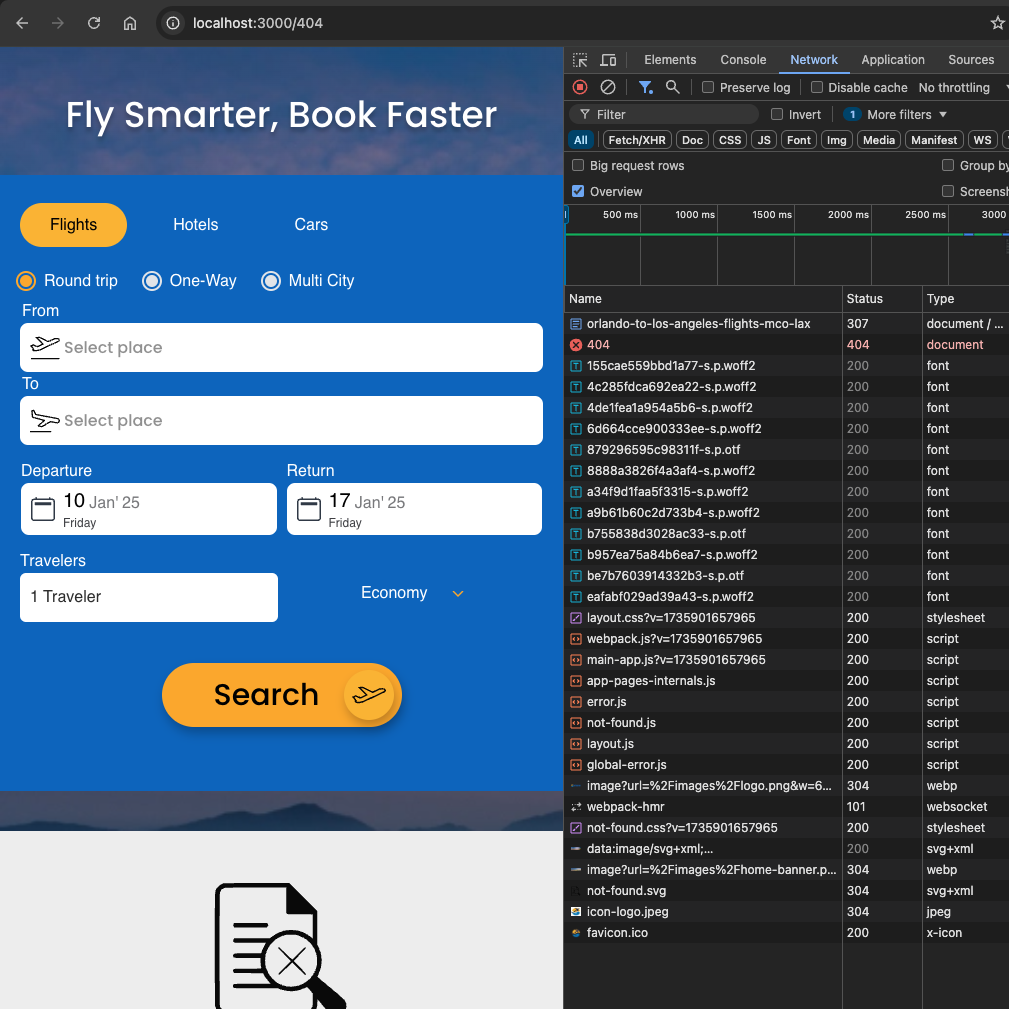1009x1009 pixels.
Task: Bookmark this page with star icon
Action: tap(998, 23)
